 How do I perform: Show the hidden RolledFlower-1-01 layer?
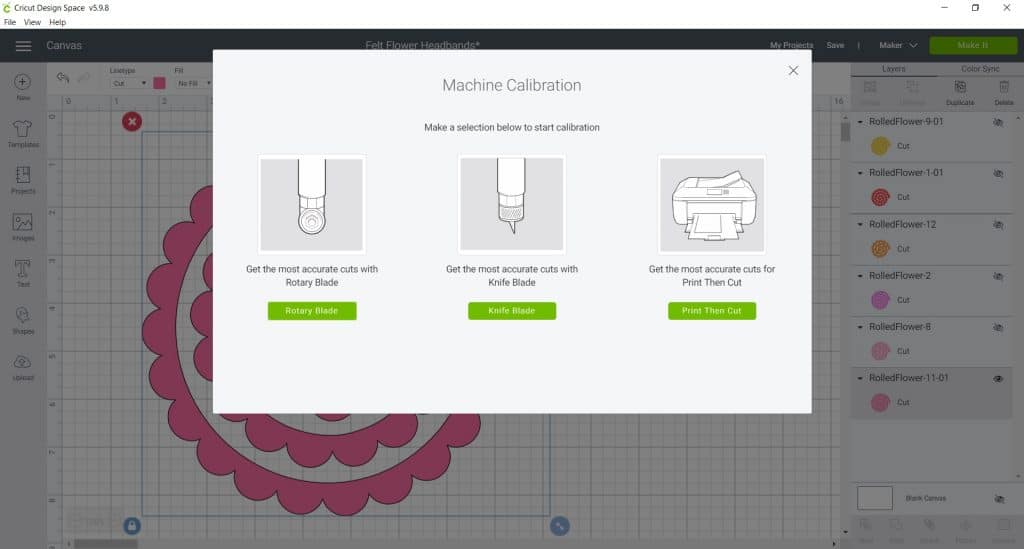pos(998,173)
